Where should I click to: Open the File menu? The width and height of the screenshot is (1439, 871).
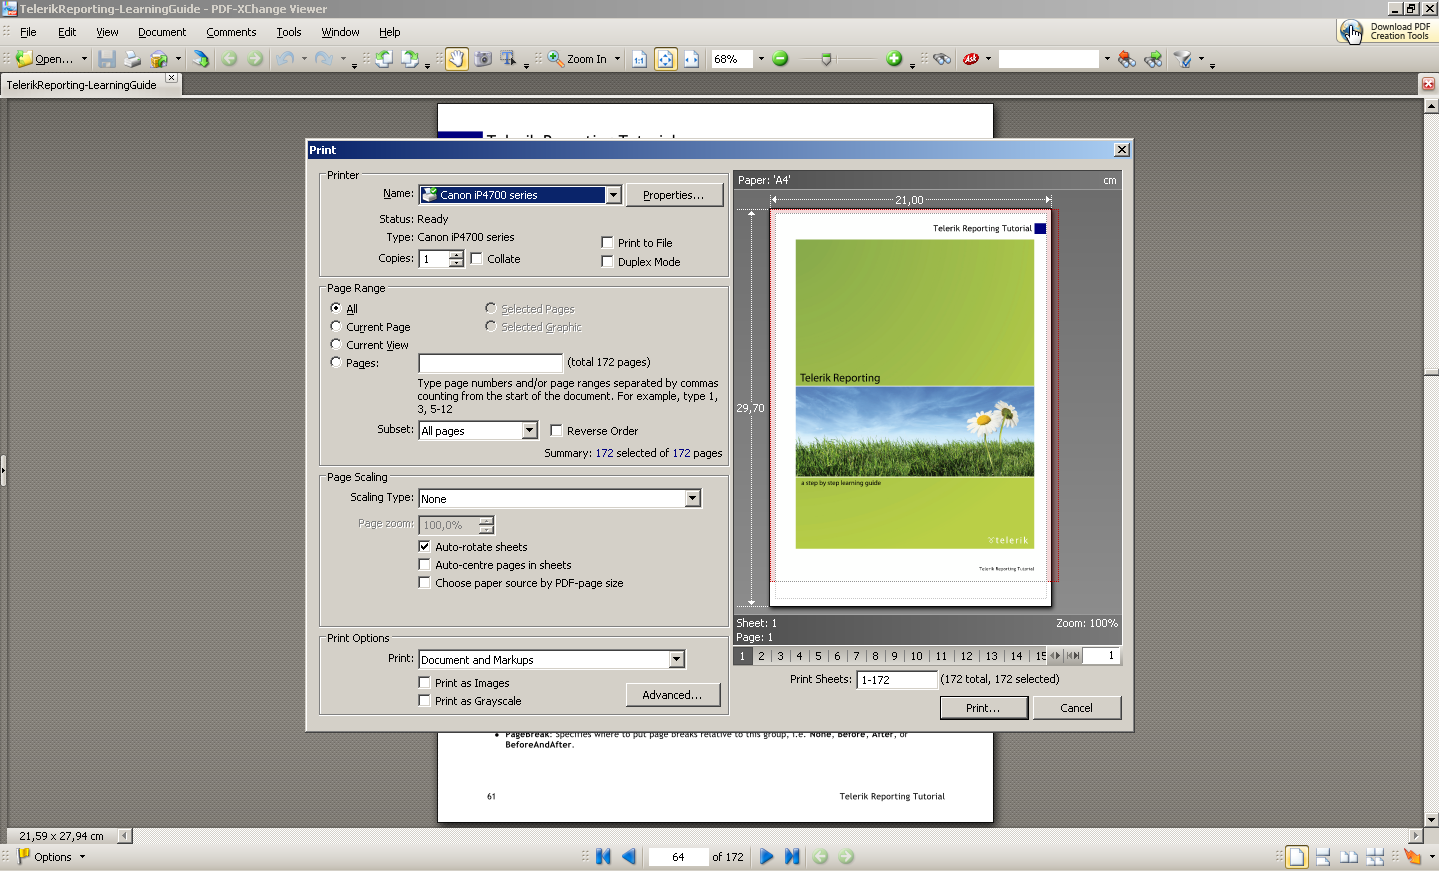pos(28,32)
